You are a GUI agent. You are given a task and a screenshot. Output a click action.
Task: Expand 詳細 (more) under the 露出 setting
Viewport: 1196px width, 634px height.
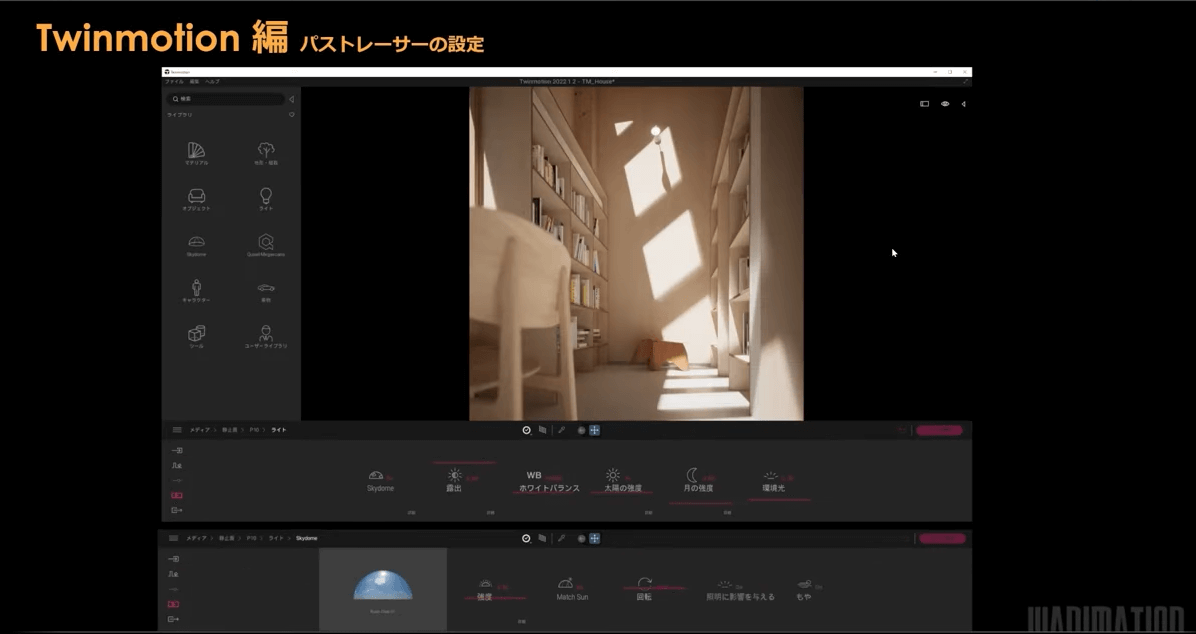coord(490,513)
